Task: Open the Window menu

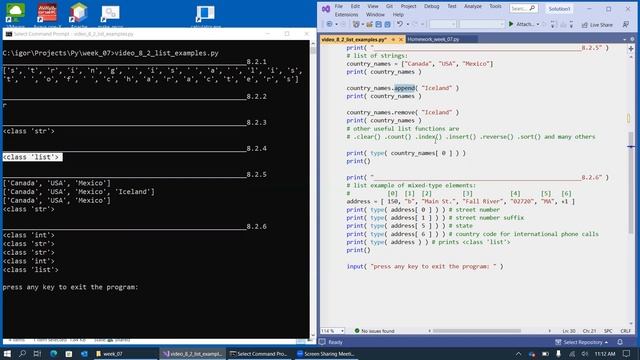Action: click(x=375, y=14)
